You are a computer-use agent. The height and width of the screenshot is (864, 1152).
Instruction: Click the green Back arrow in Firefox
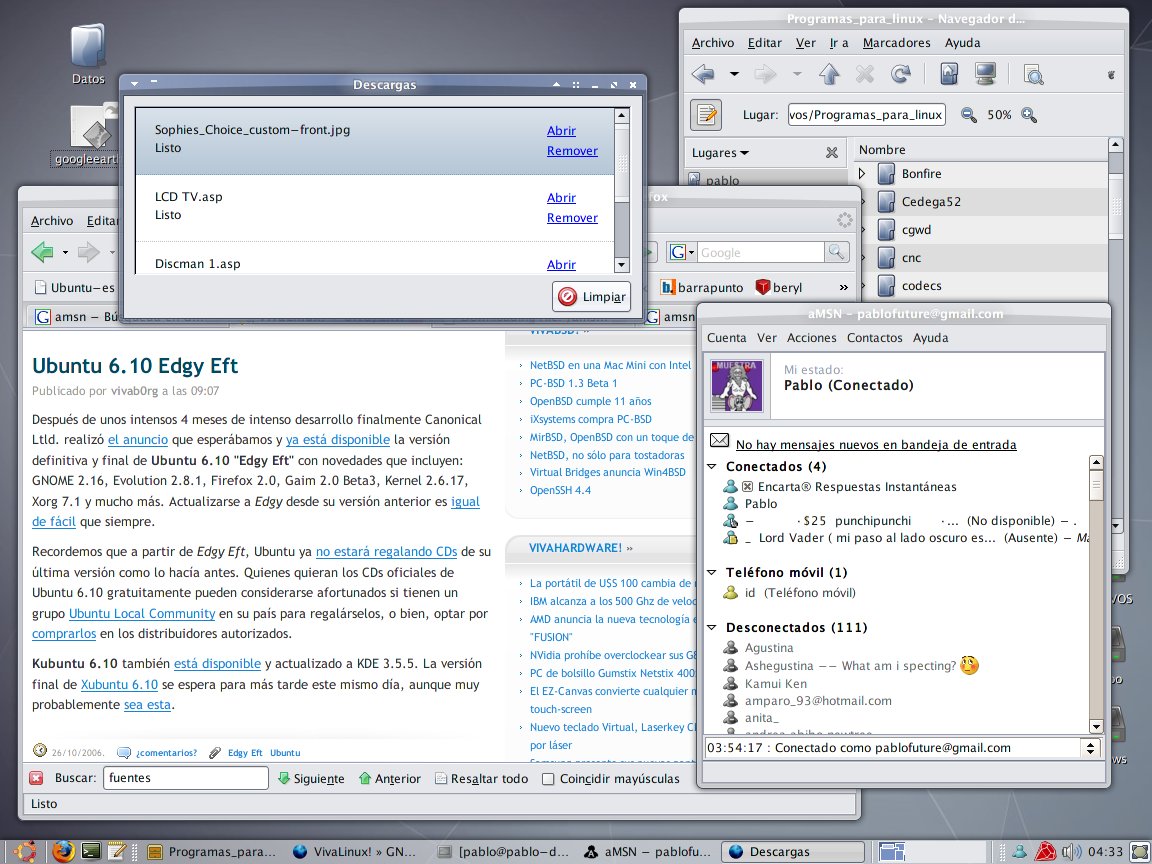click(43, 253)
